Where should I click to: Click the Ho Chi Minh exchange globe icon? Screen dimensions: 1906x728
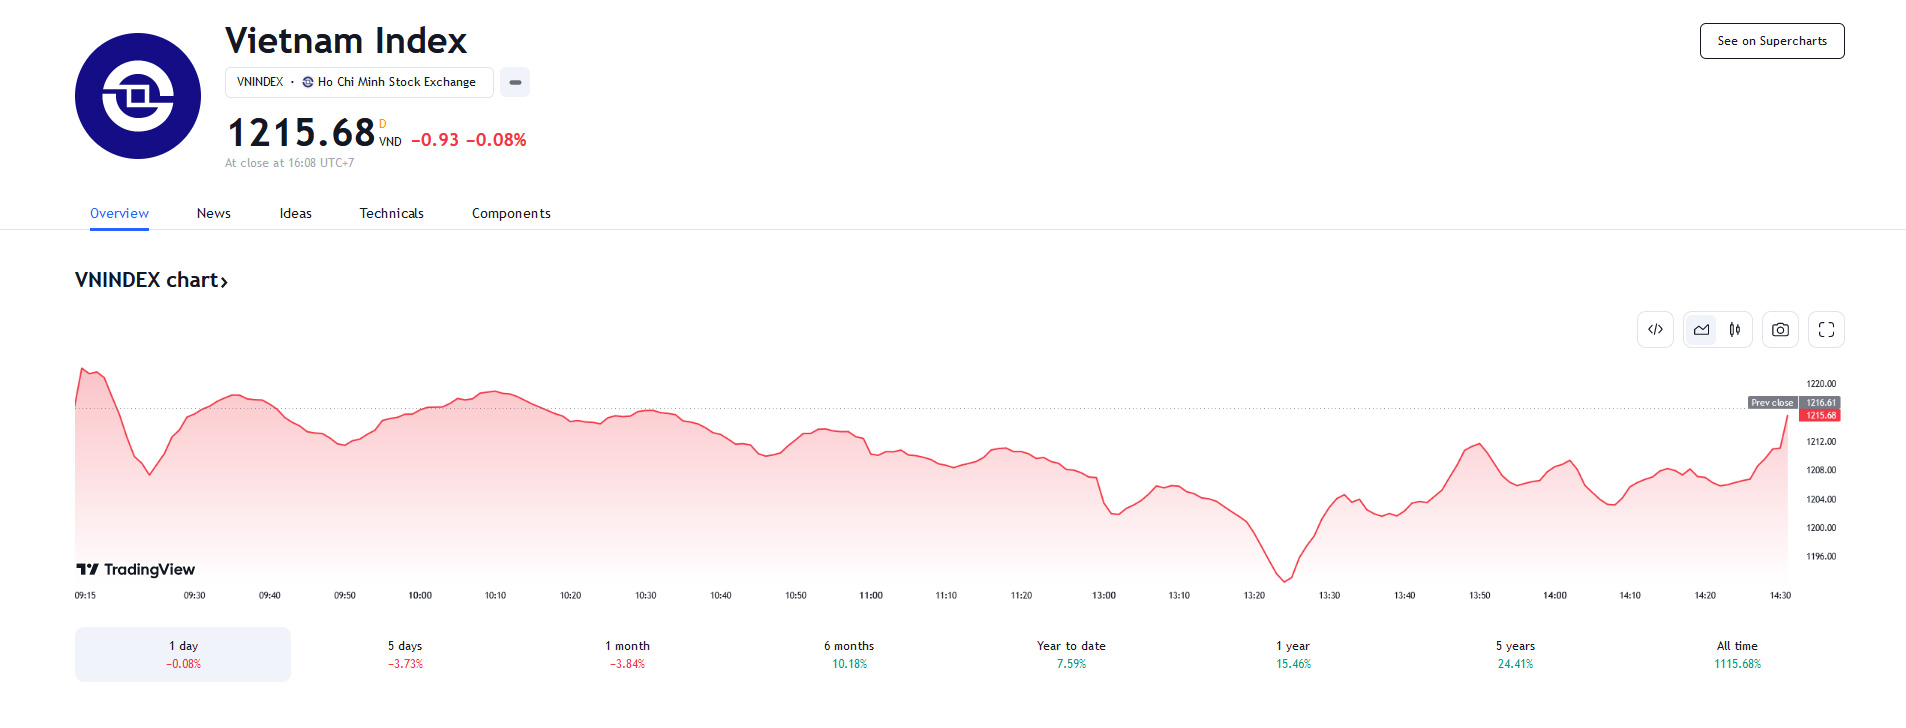point(308,82)
